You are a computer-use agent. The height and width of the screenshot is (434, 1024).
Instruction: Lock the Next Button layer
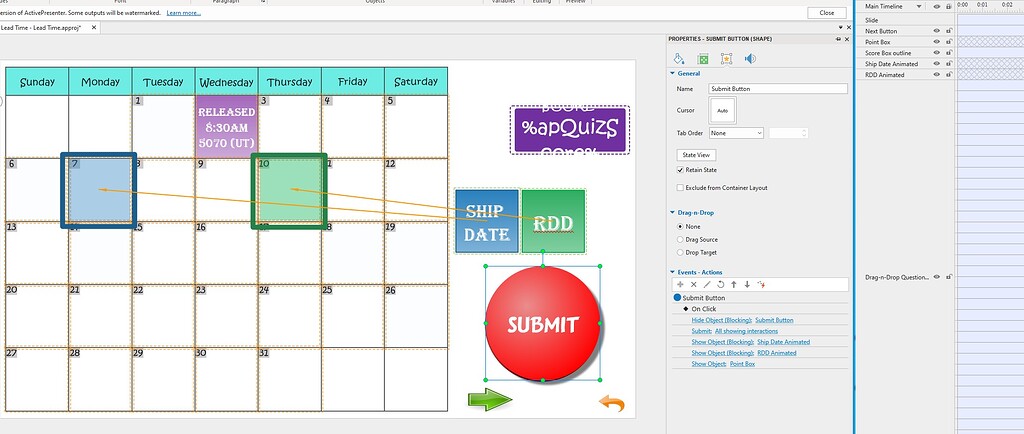pyautogui.click(x=948, y=31)
